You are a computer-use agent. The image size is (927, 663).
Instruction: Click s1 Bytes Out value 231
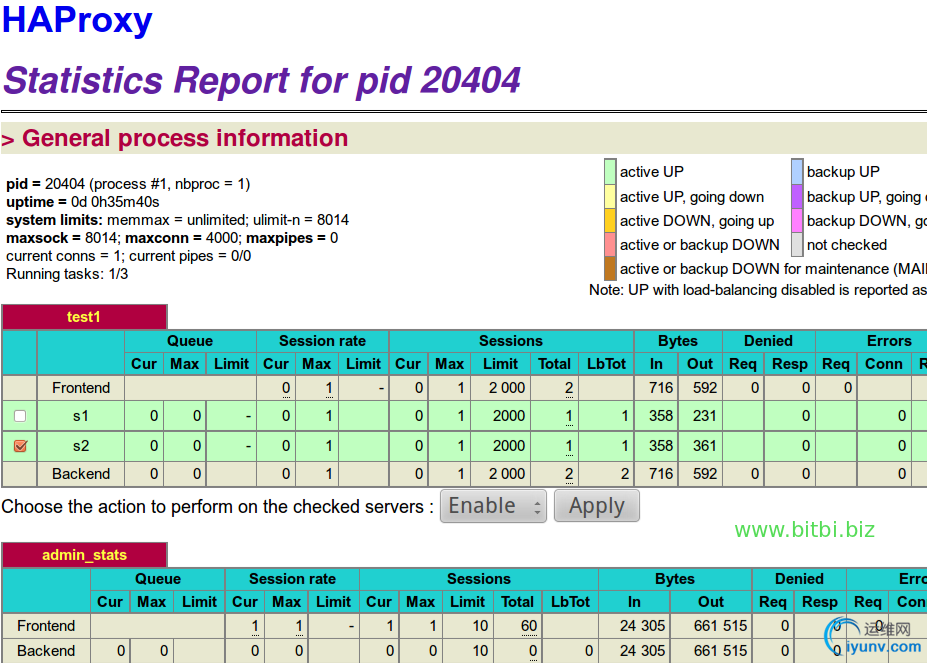tap(704, 416)
